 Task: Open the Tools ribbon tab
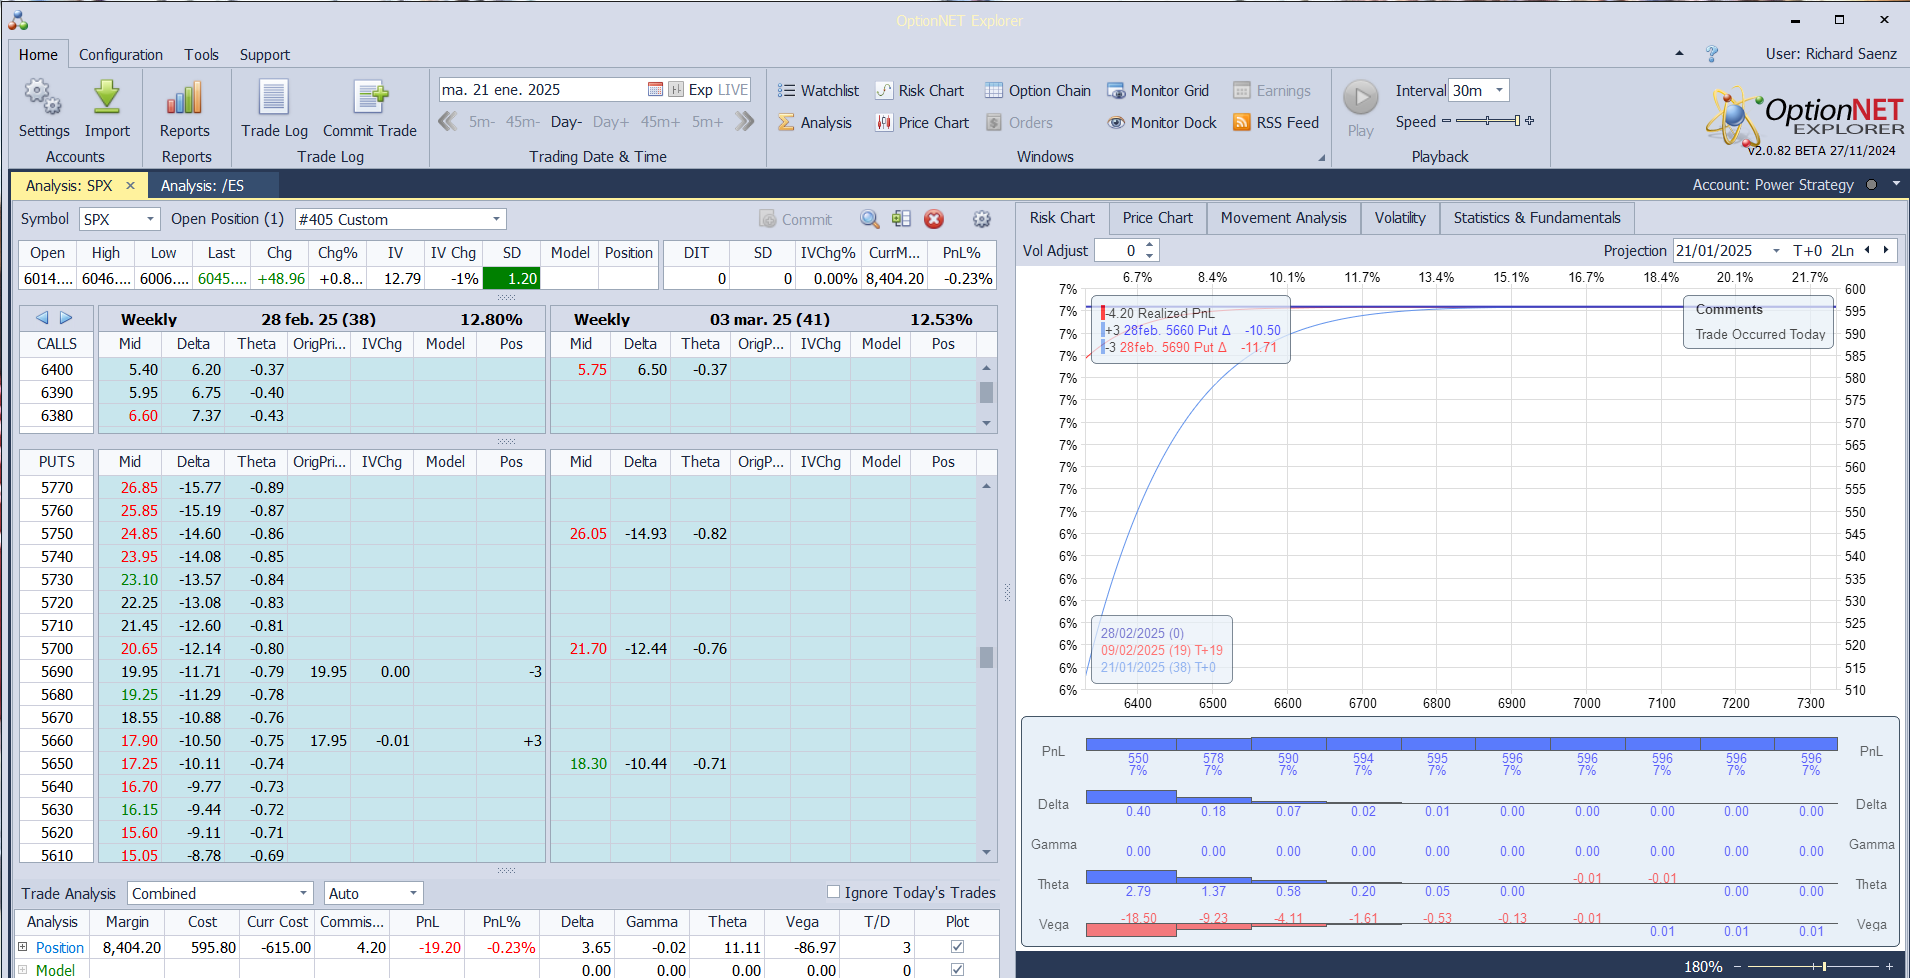(x=201, y=55)
